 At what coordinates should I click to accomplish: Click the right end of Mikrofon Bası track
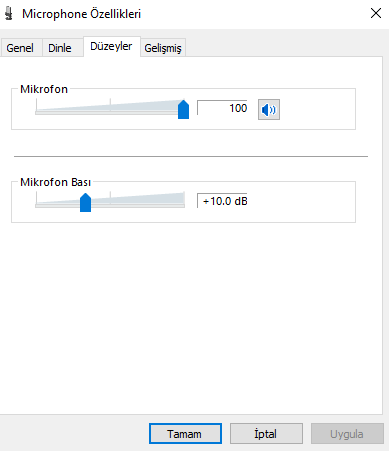(183, 206)
